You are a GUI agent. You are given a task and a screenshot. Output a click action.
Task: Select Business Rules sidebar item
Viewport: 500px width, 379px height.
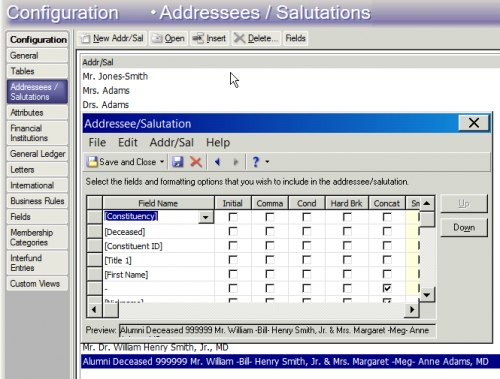37,201
